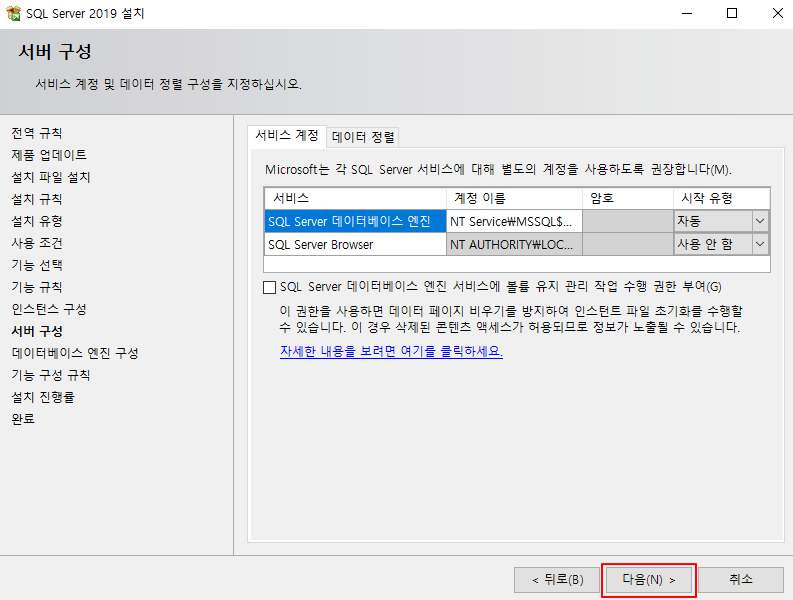Image resolution: width=793 pixels, height=600 pixels.
Task: Minimize the SQL Server 2019 setup window
Action: coord(687,14)
